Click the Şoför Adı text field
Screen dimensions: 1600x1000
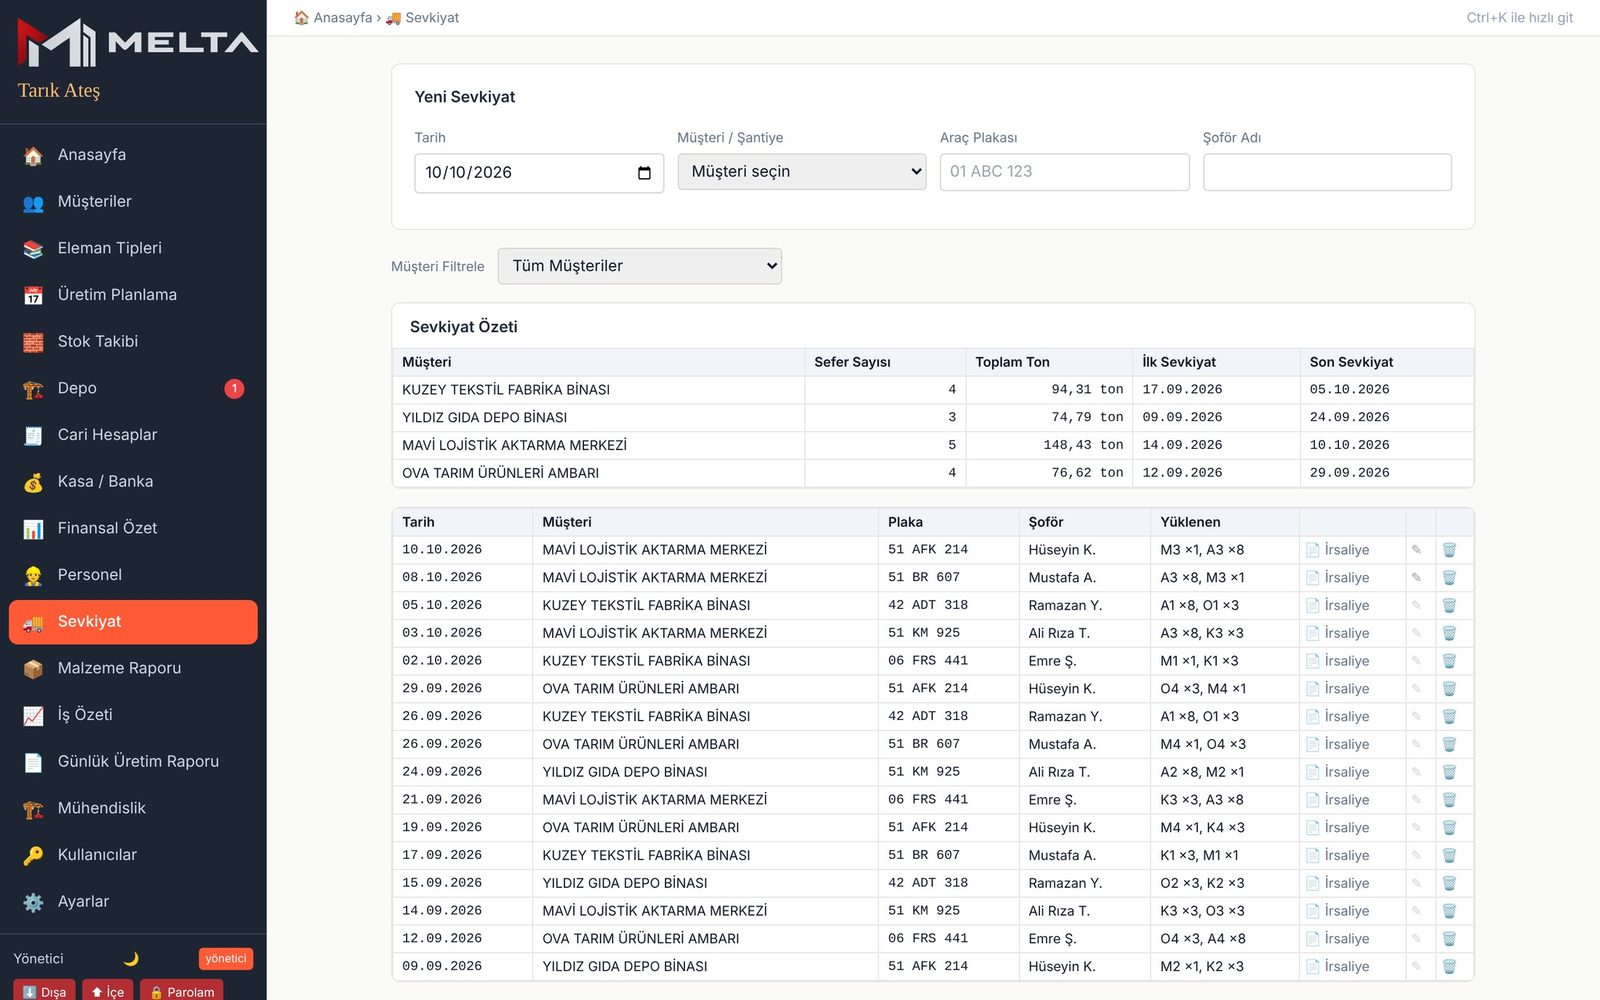pos(1327,172)
